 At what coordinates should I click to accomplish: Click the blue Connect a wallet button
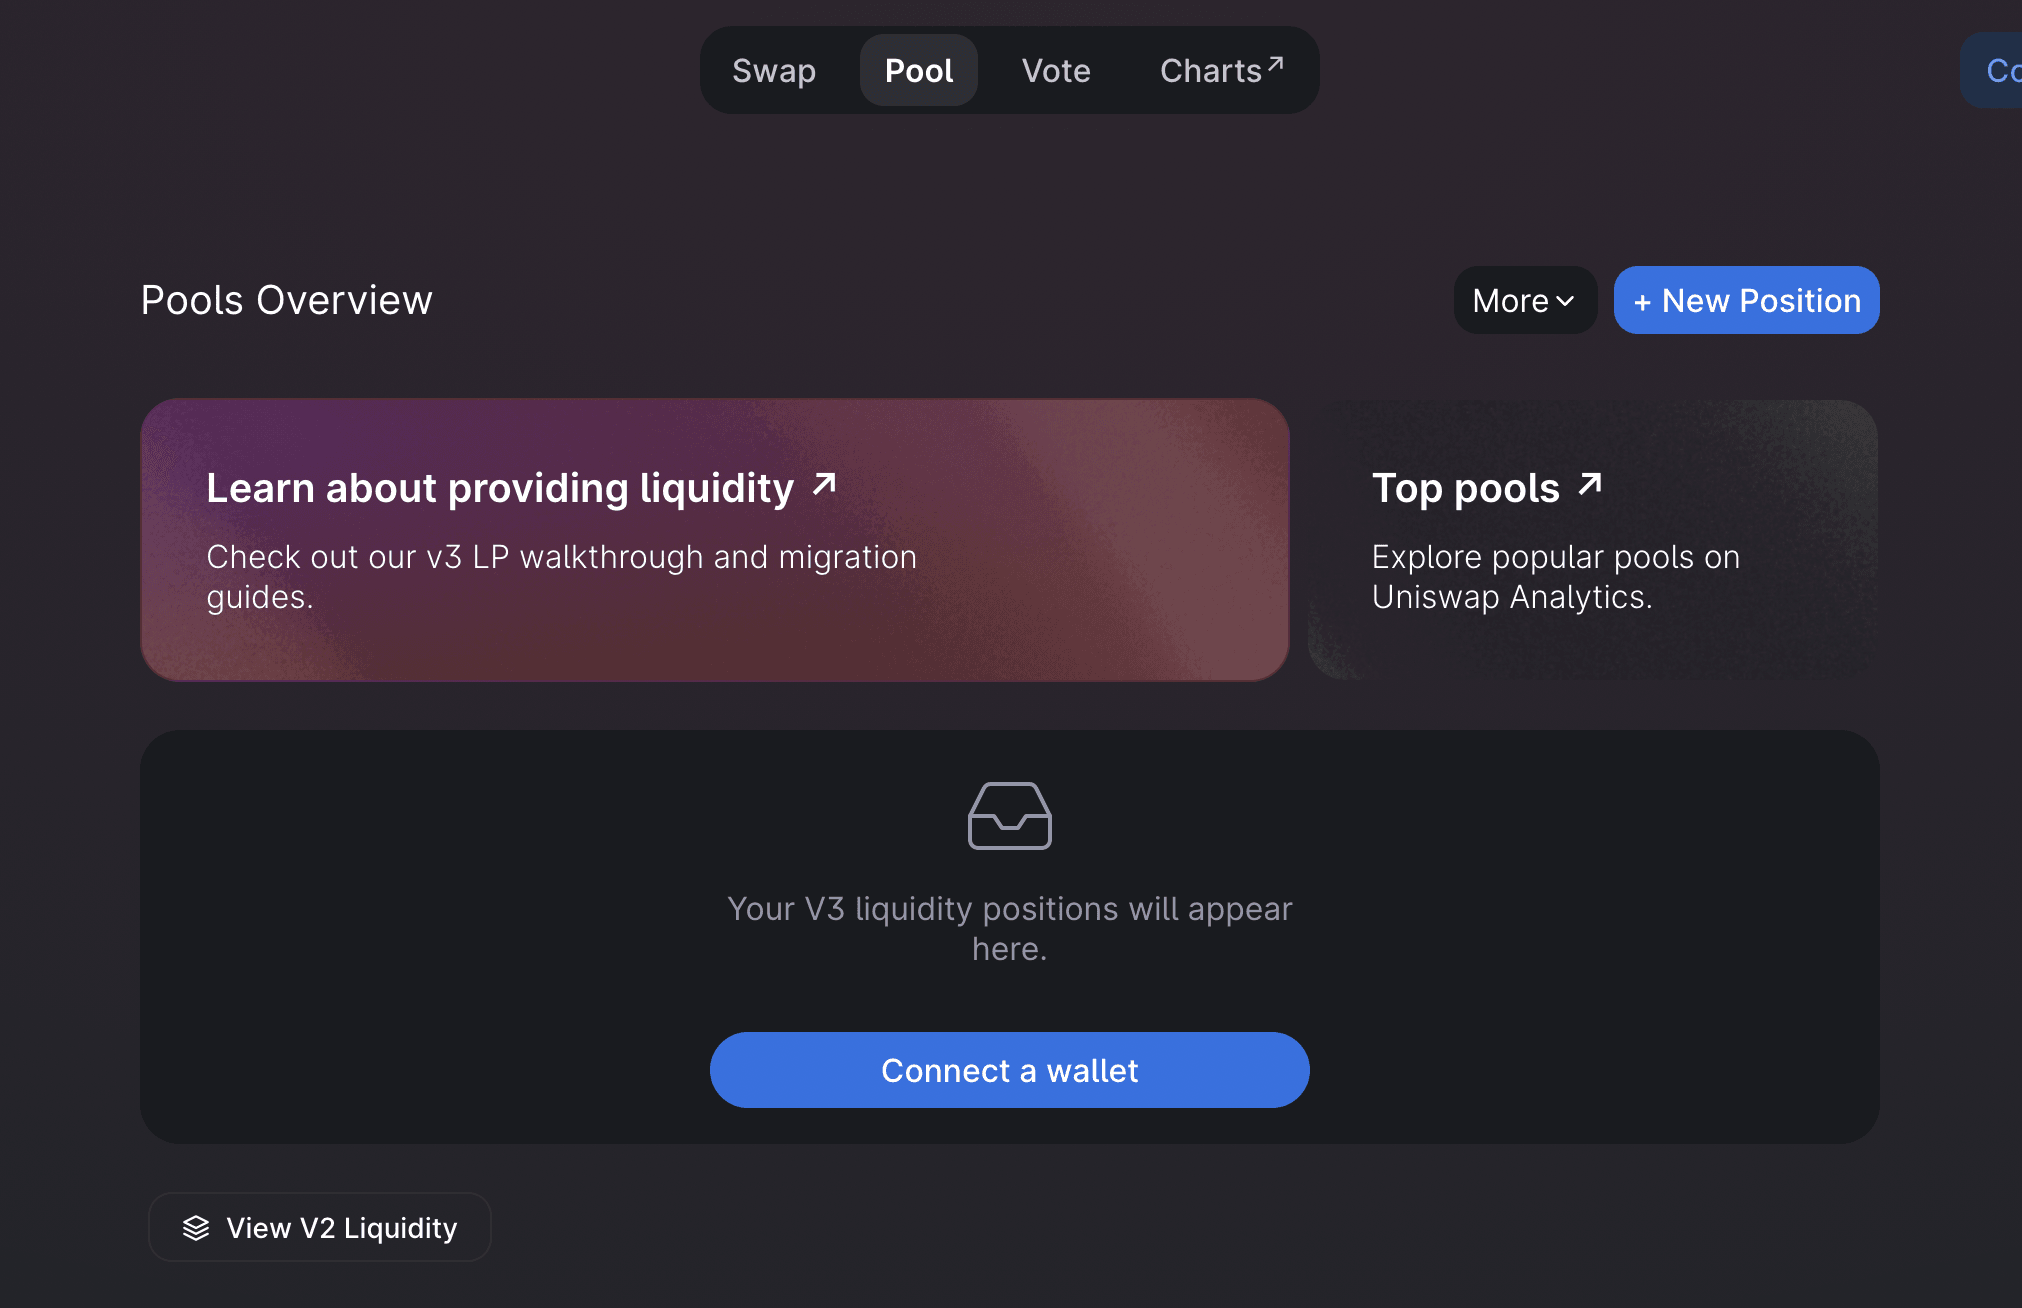pos(1010,1070)
